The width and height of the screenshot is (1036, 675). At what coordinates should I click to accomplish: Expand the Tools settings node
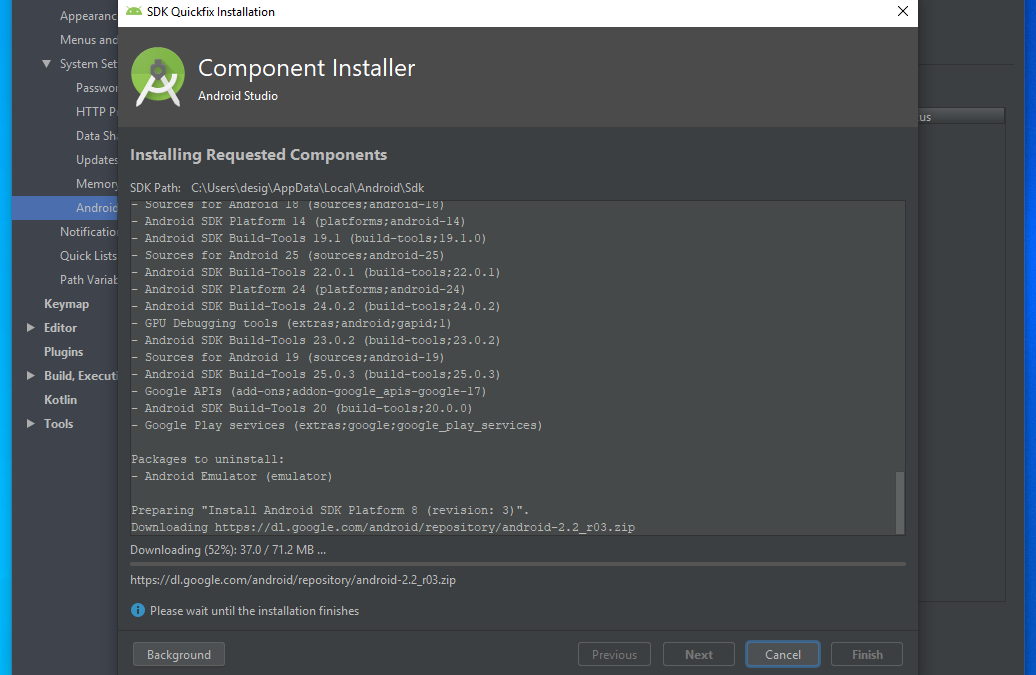[x=30, y=423]
